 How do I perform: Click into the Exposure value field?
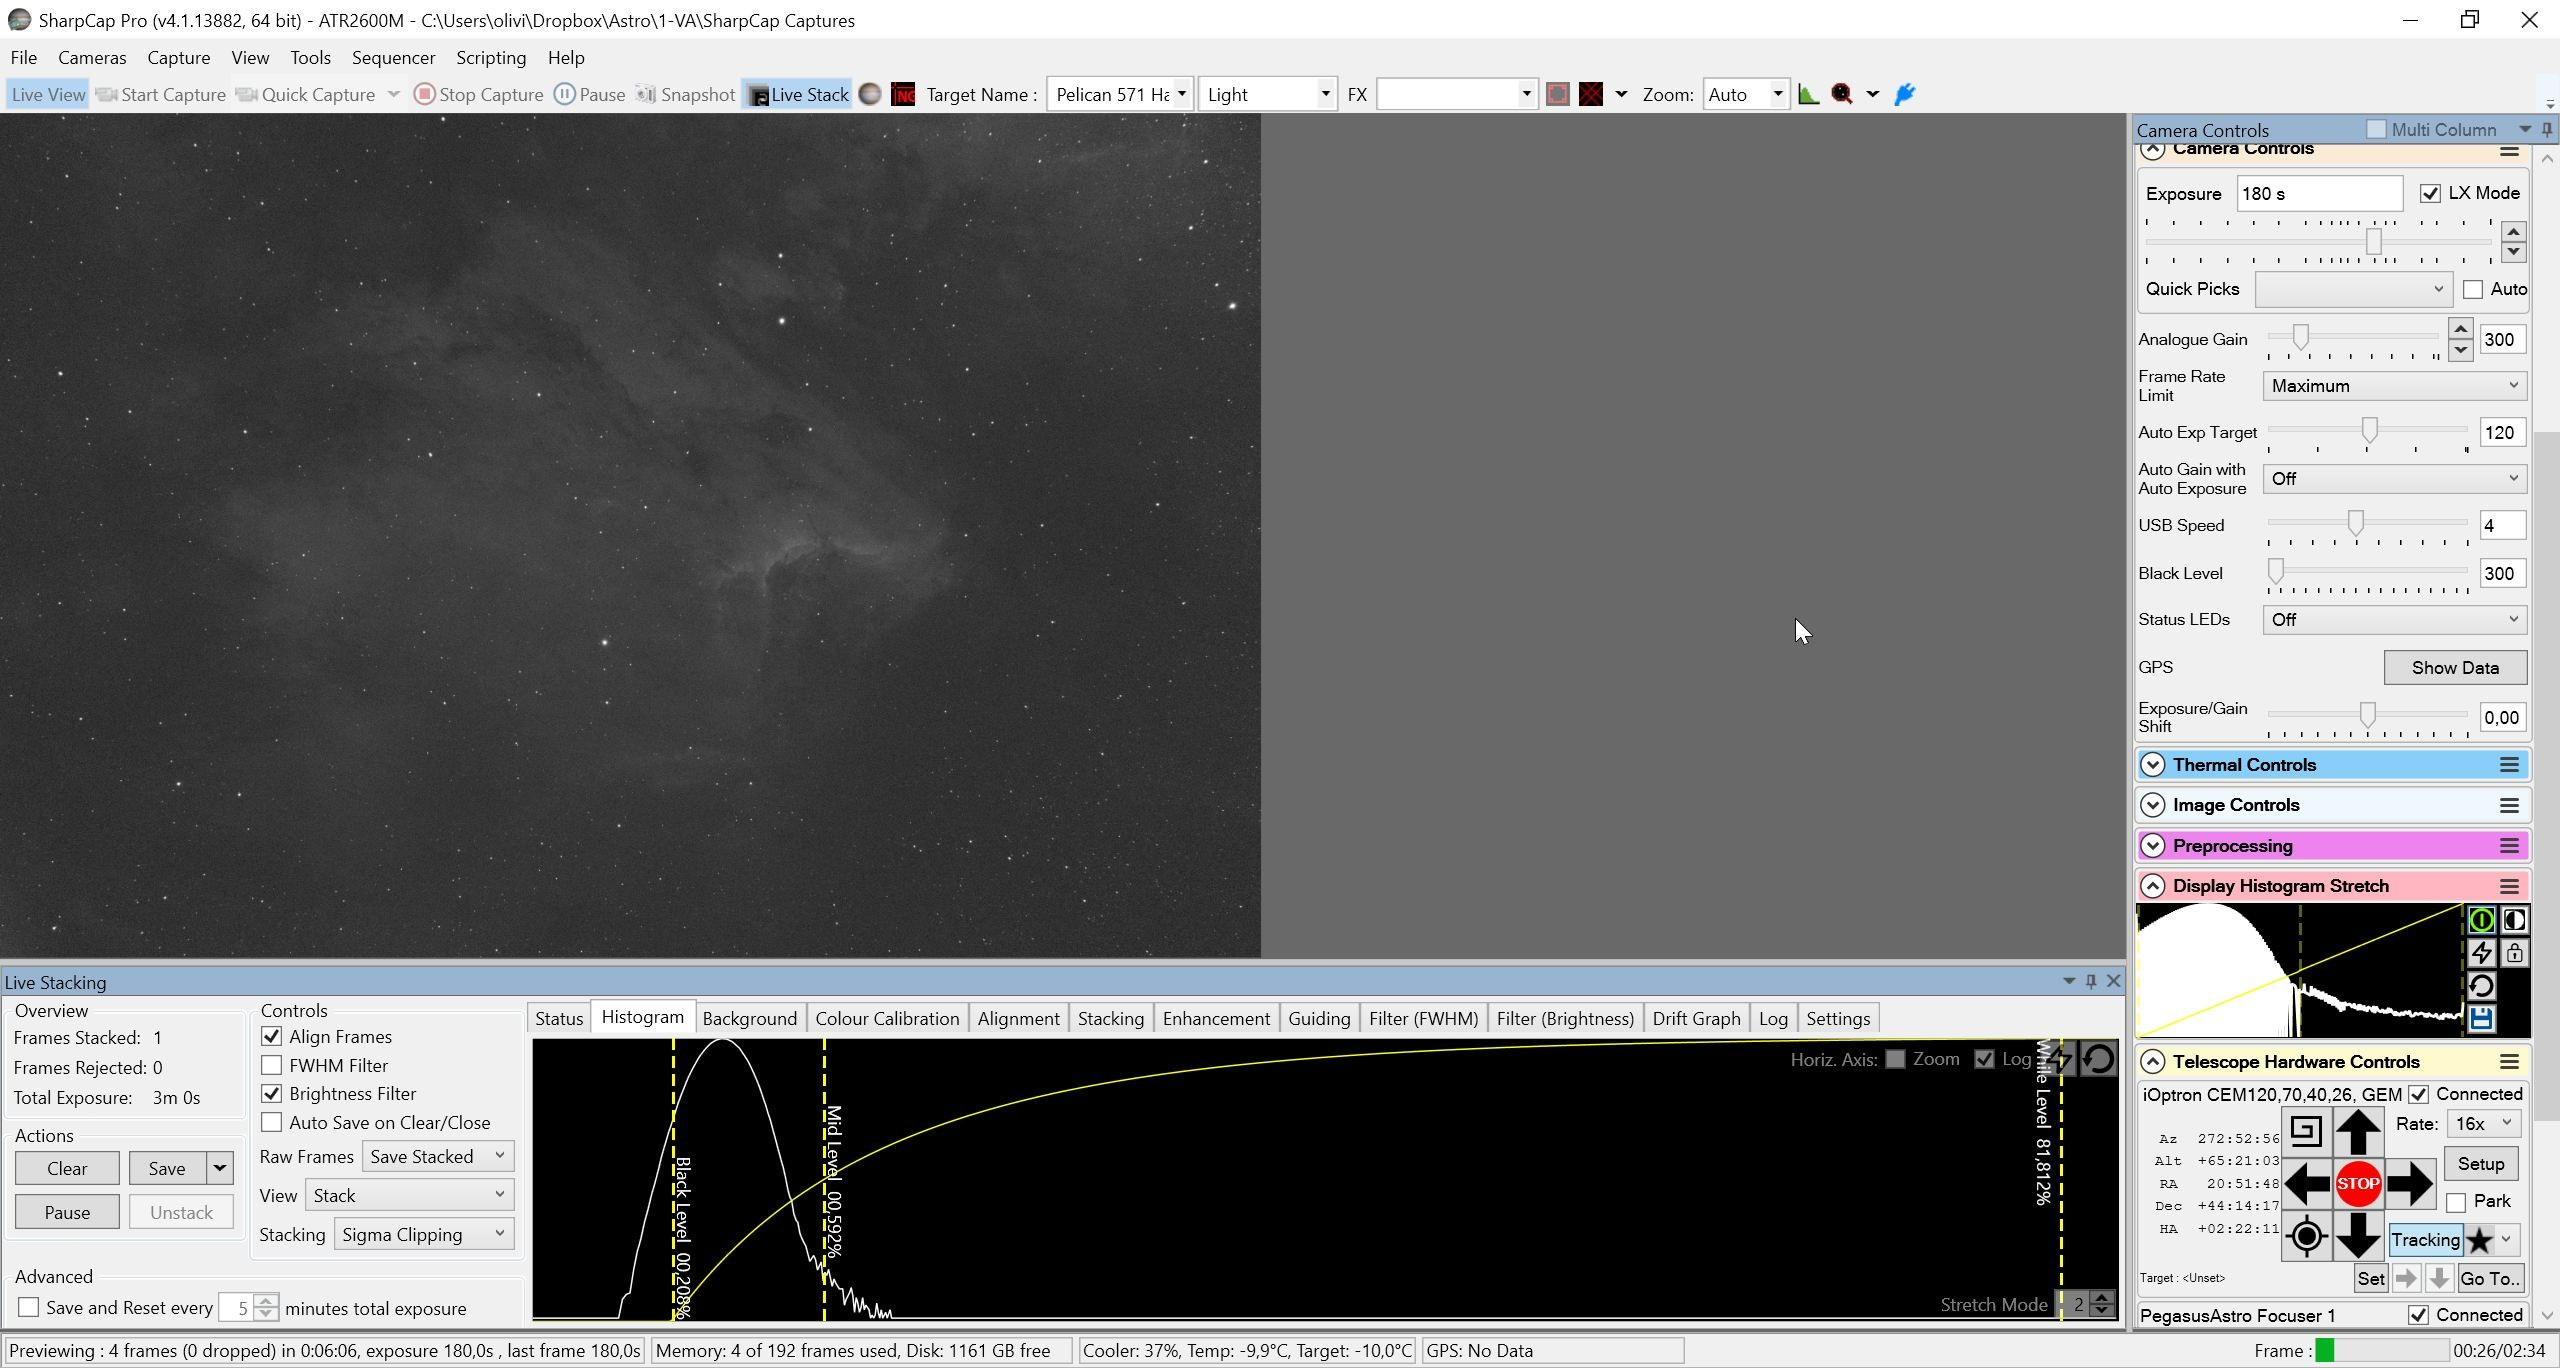[x=2319, y=194]
